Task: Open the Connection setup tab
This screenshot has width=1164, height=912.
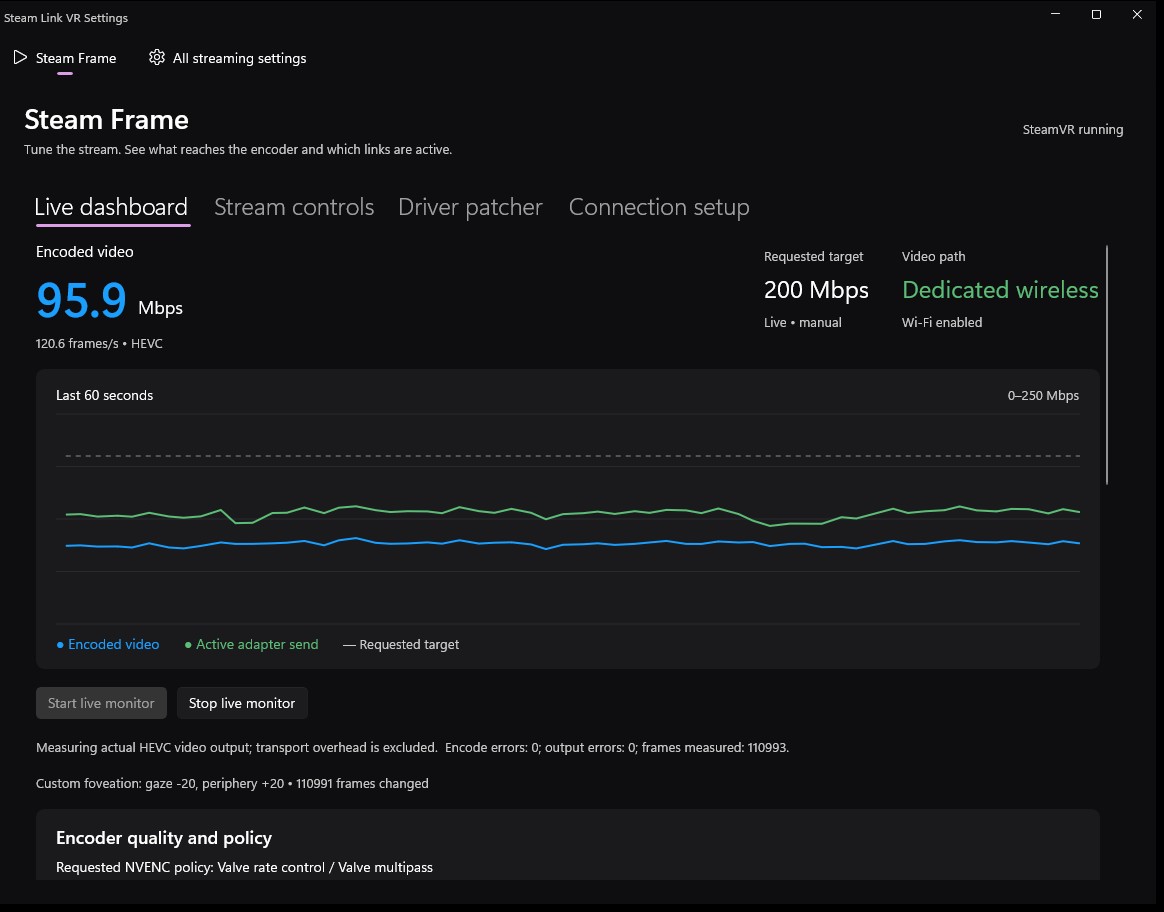Action: (658, 206)
